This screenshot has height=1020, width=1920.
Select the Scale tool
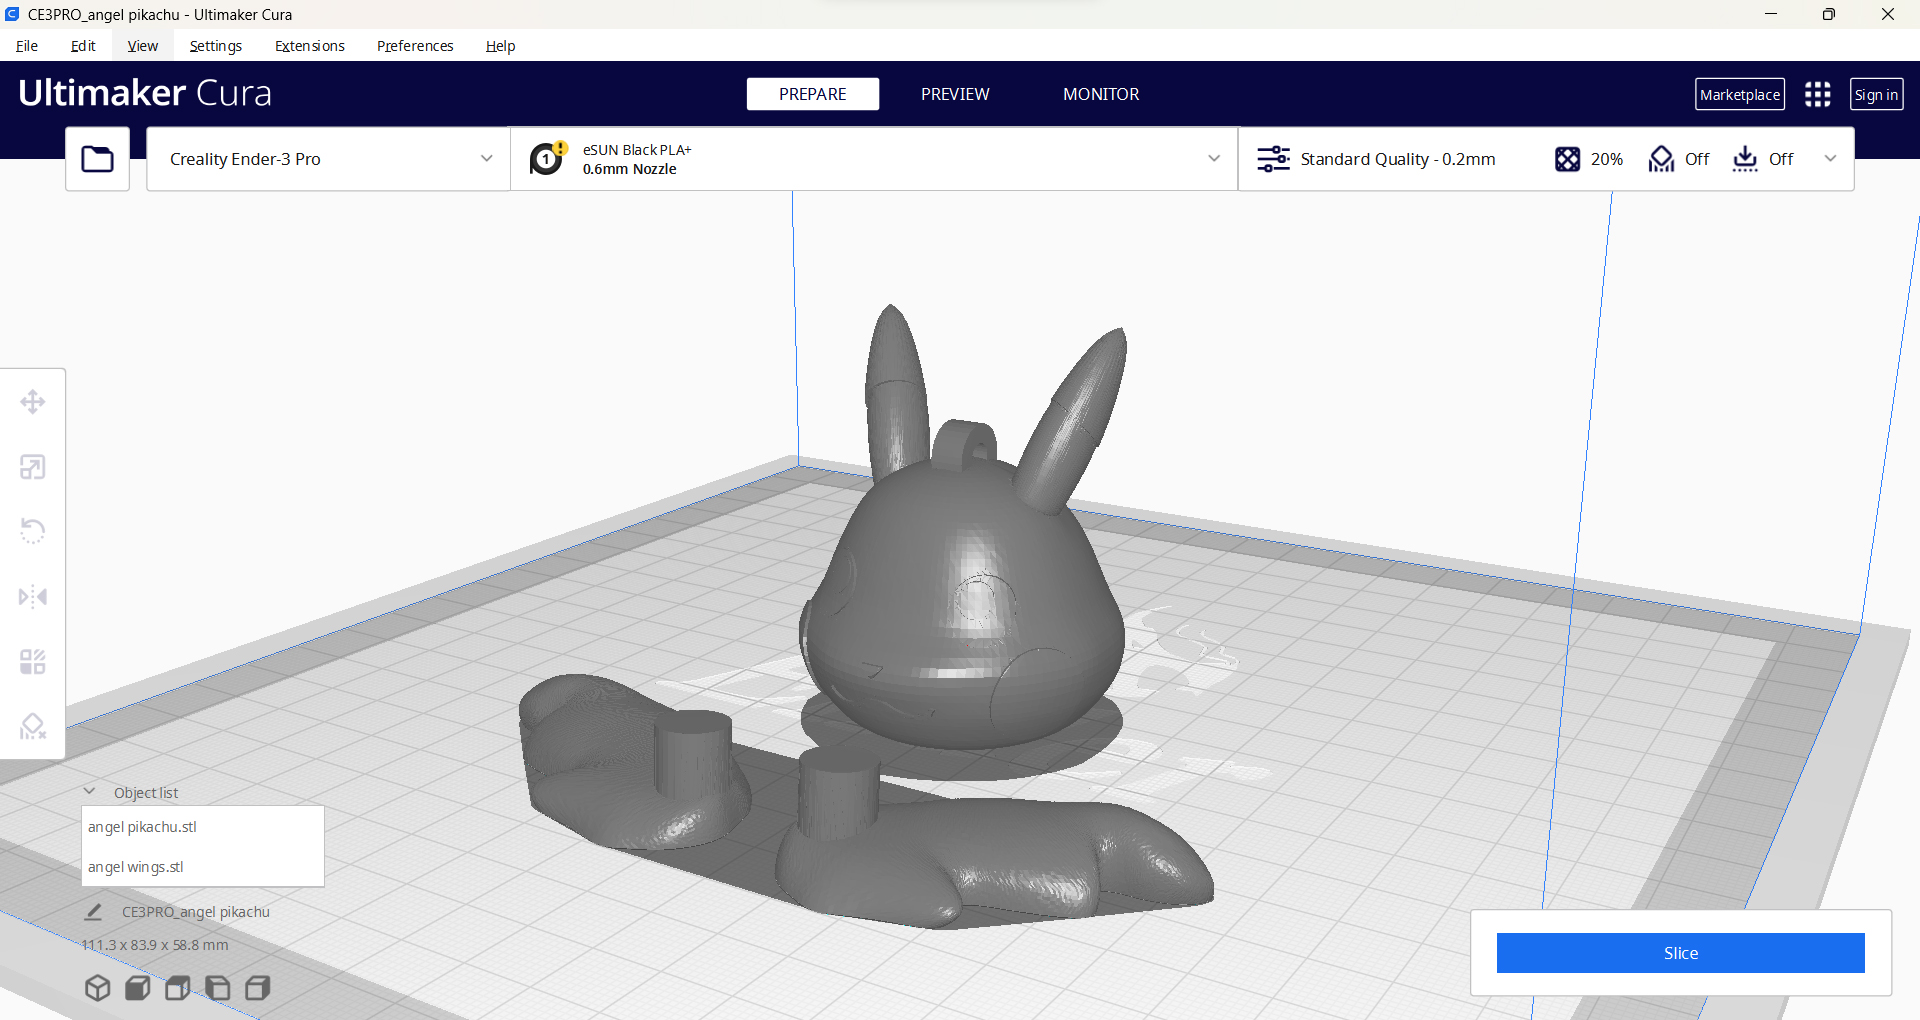click(33, 467)
